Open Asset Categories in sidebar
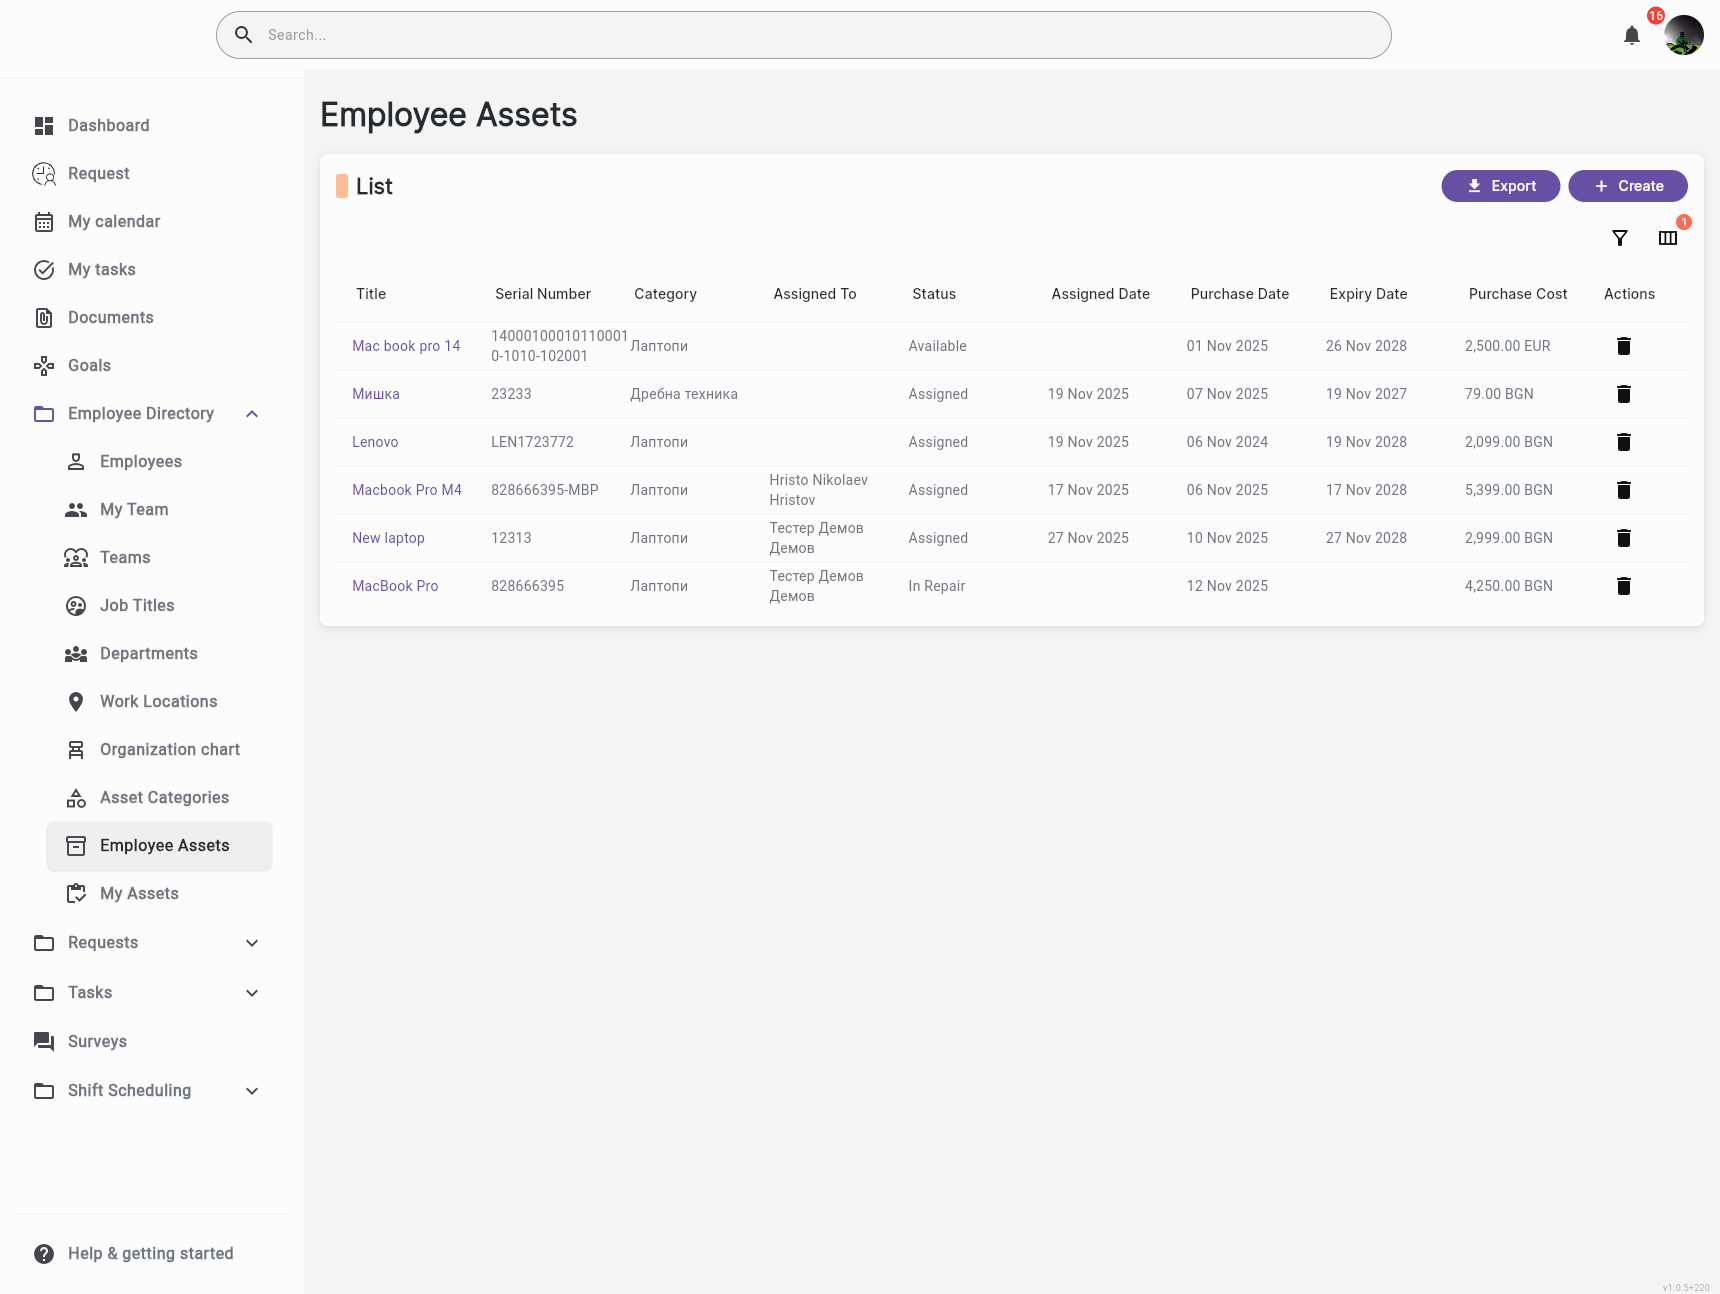The height and width of the screenshot is (1294, 1720). 164,798
